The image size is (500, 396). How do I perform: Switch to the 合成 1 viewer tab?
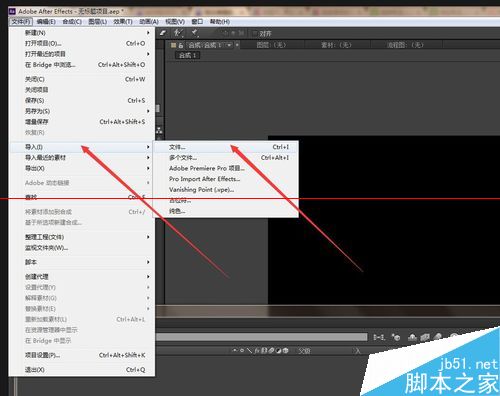pyautogui.click(x=188, y=55)
